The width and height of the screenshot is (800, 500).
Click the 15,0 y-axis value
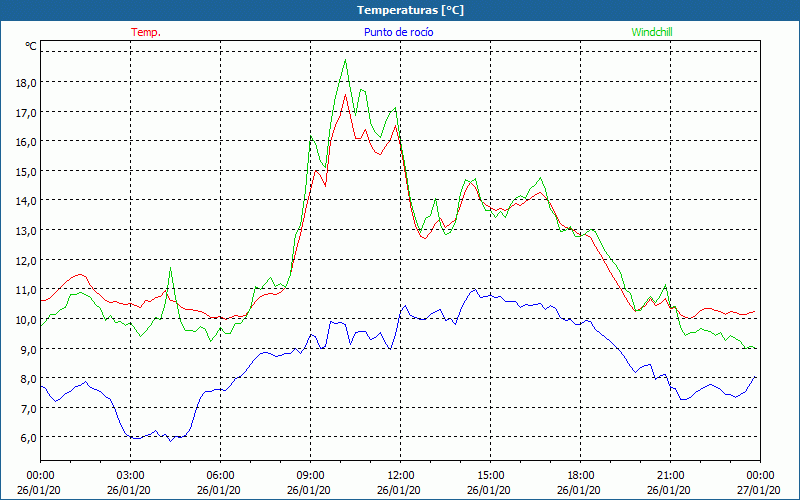[x=26, y=171]
